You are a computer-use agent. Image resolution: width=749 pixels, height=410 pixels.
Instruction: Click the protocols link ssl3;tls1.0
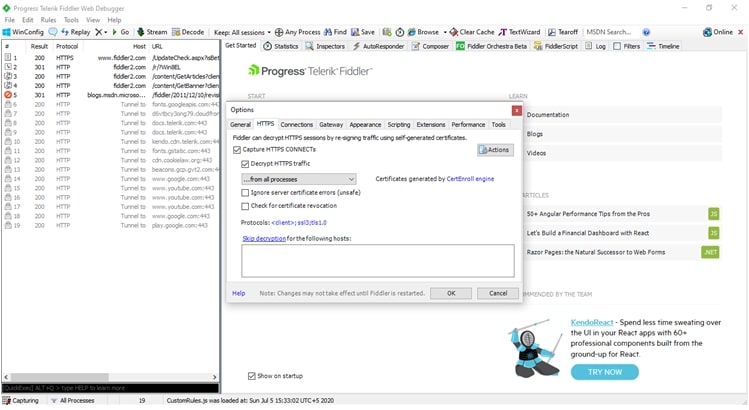(x=299, y=223)
